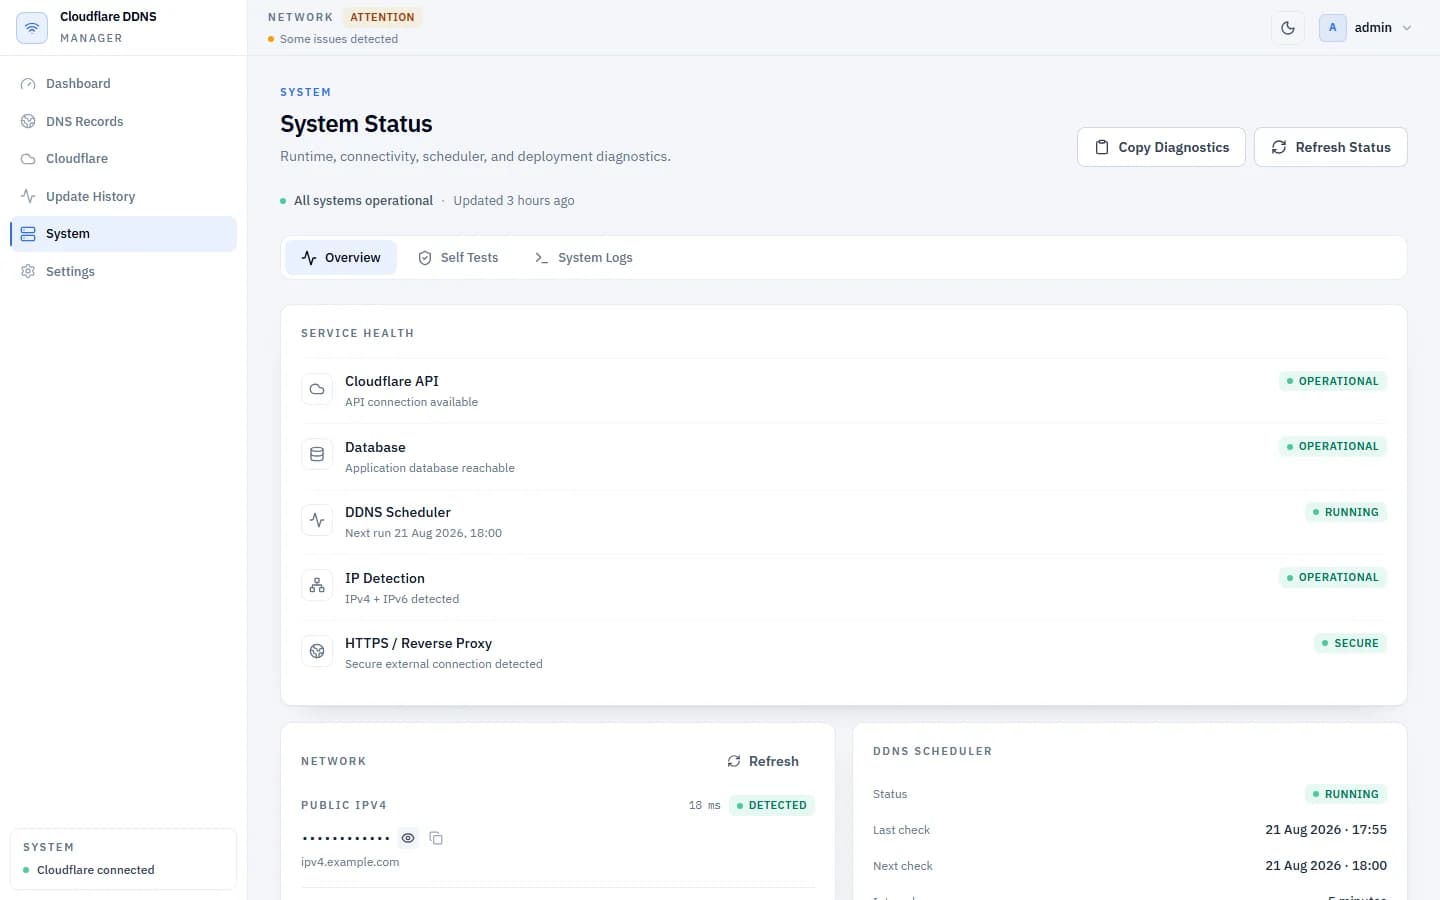This screenshot has width=1440, height=900.
Task: Click the IP Detection OPERATIONAL badge
Action: [x=1332, y=577]
